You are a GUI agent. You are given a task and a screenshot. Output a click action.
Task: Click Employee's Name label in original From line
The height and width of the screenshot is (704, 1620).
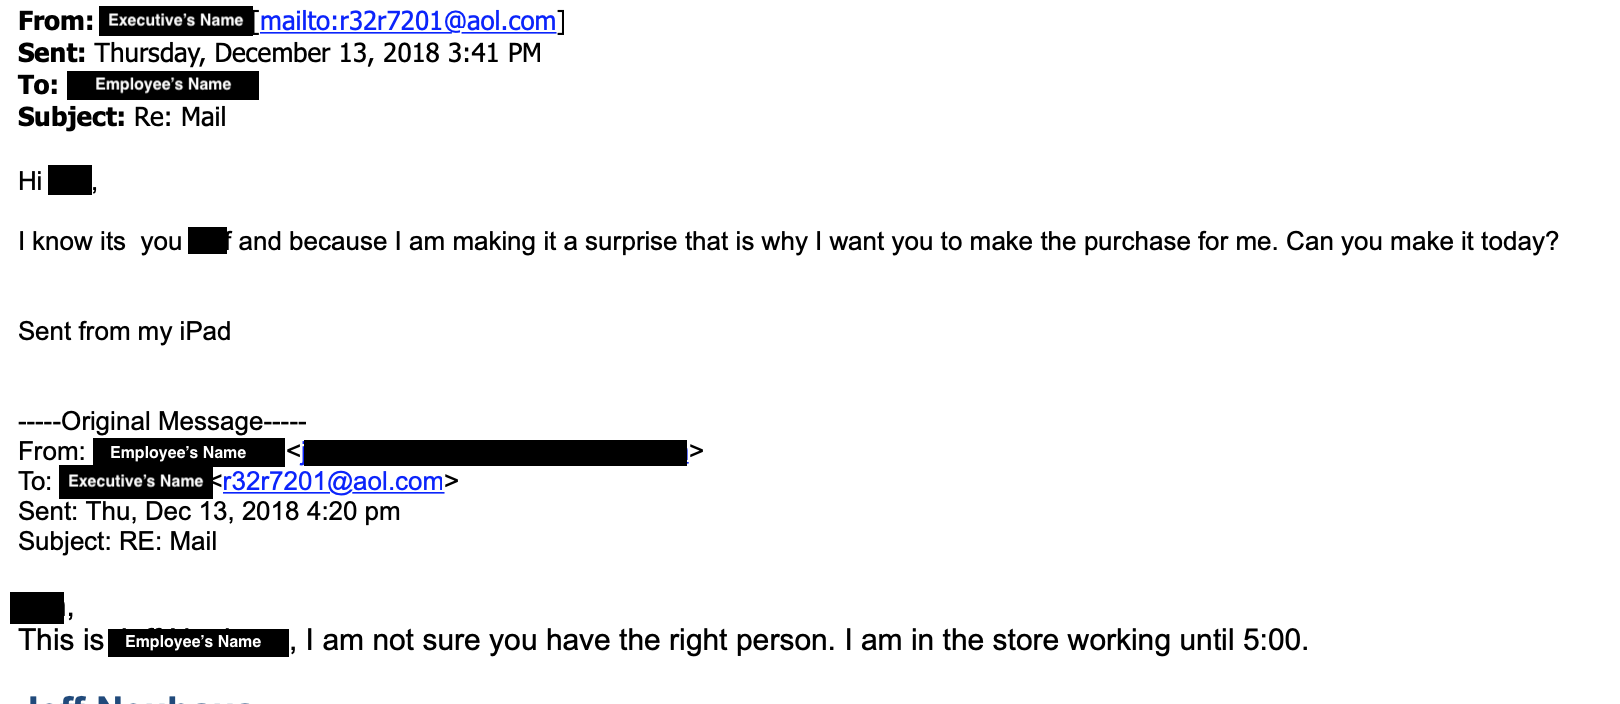(x=188, y=452)
